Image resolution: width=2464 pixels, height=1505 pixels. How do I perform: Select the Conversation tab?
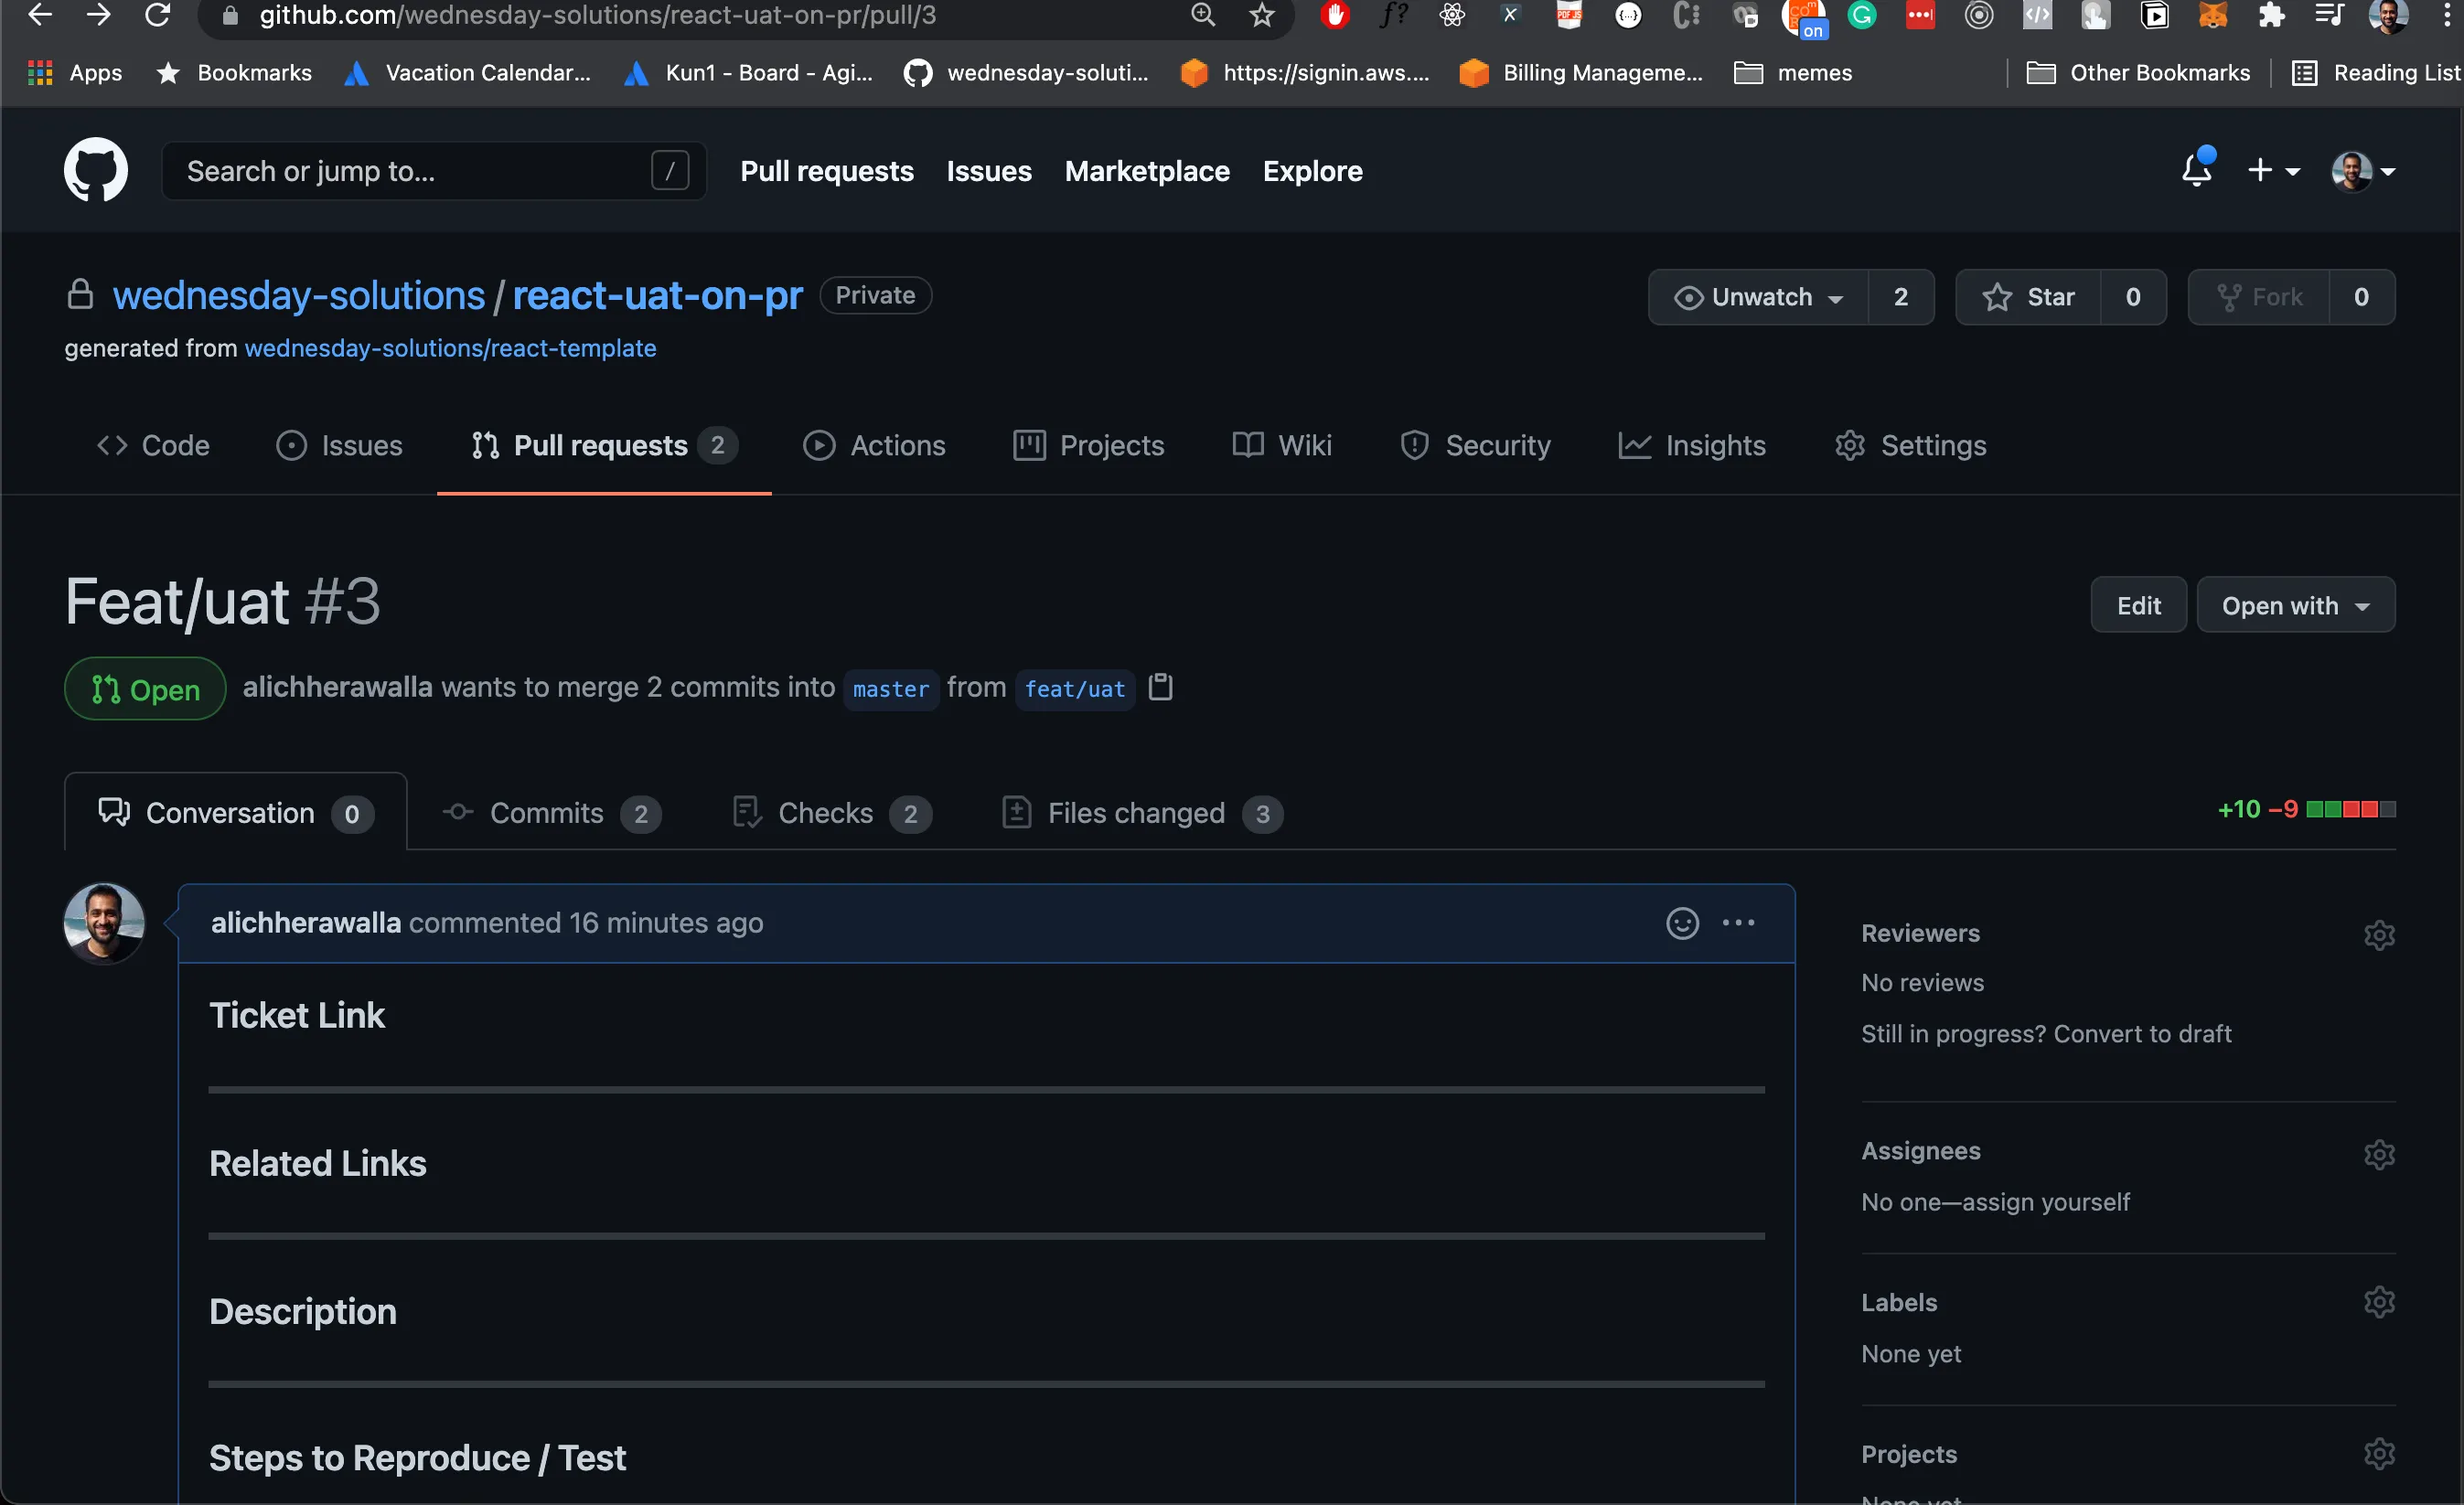236,812
